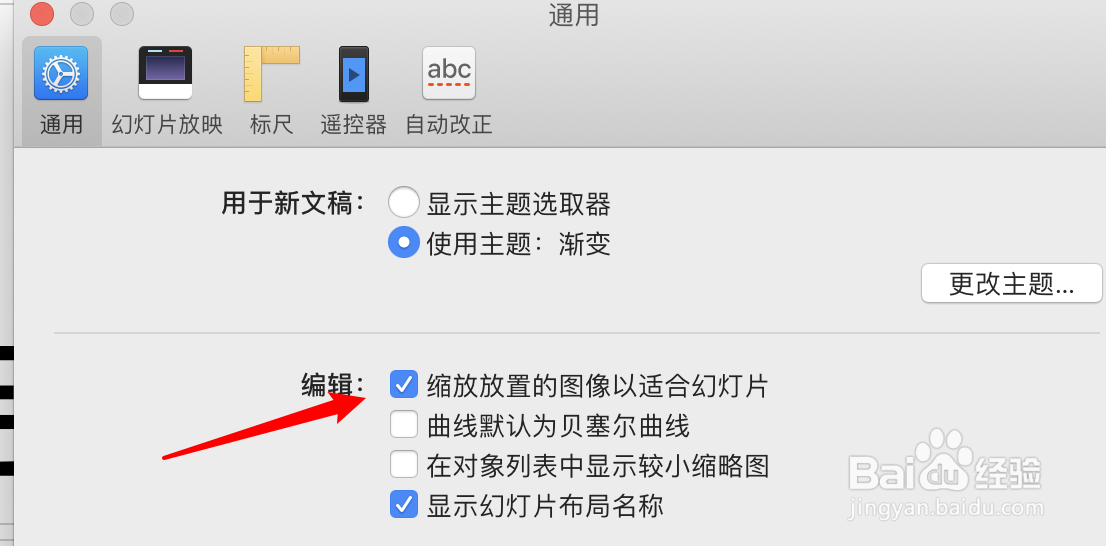Image resolution: width=1106 pixels, height=546 pixels.
Task: Open the 幻灯片放映 slideshow screen icon
Action: [x=166, y=73]
